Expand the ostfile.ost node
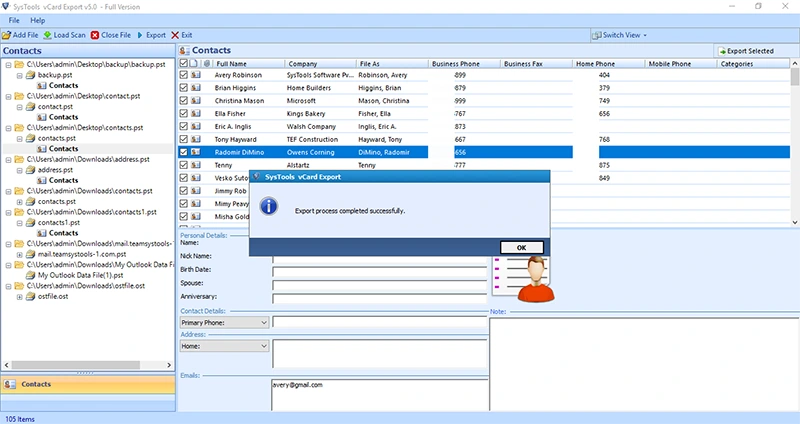The width and height of the screenshot is (800, 424). click(19, 297)
